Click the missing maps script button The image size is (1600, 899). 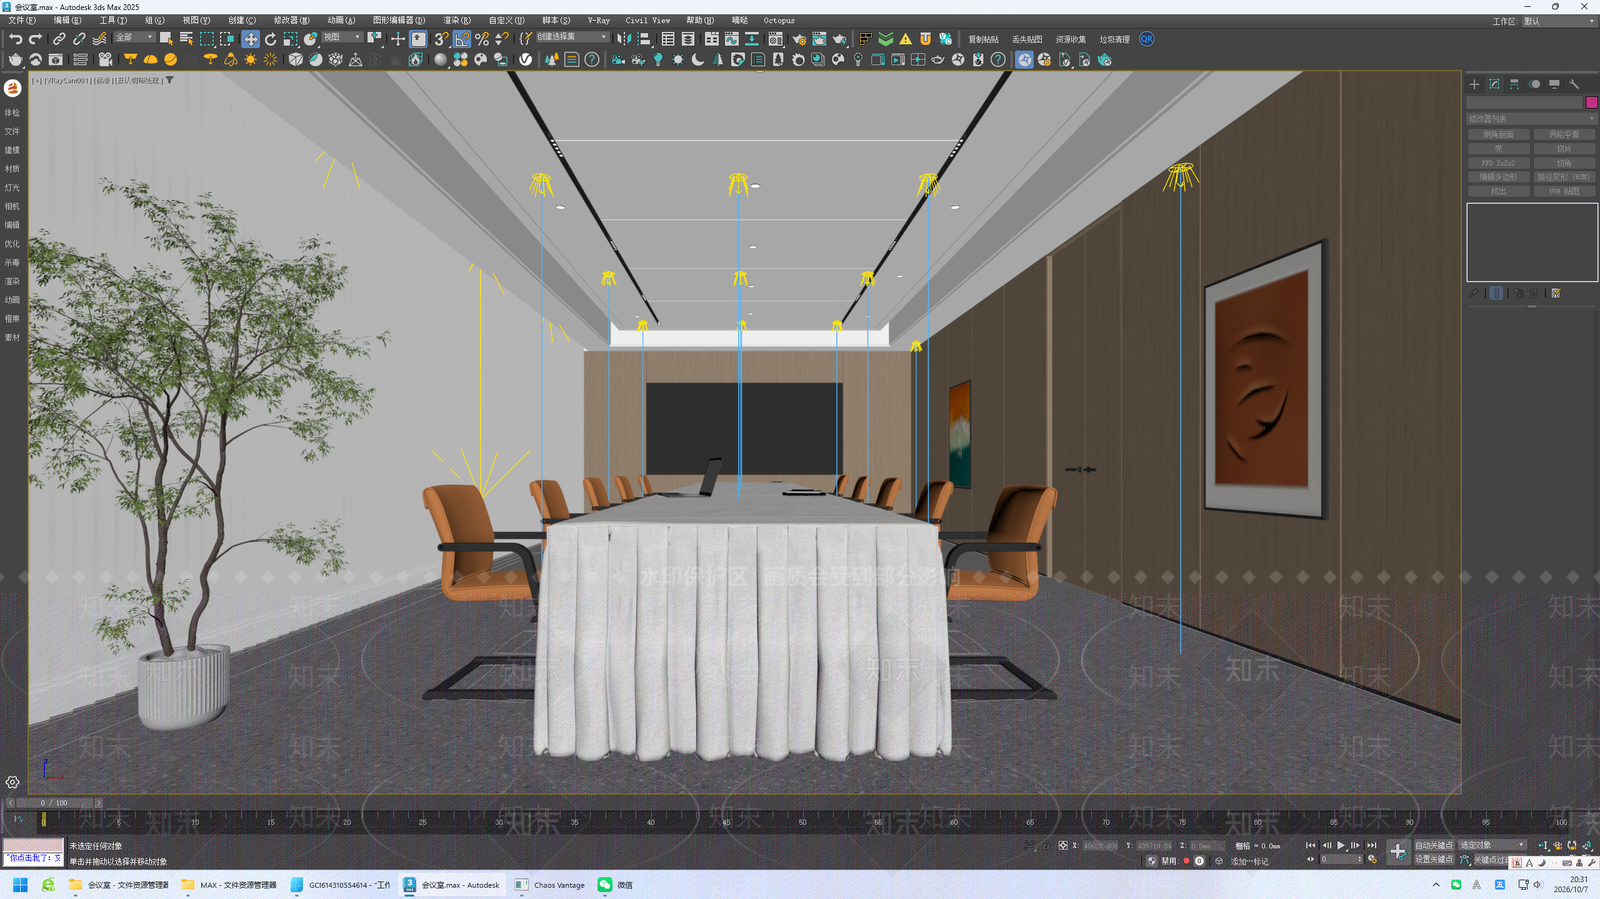[1027, 39]
